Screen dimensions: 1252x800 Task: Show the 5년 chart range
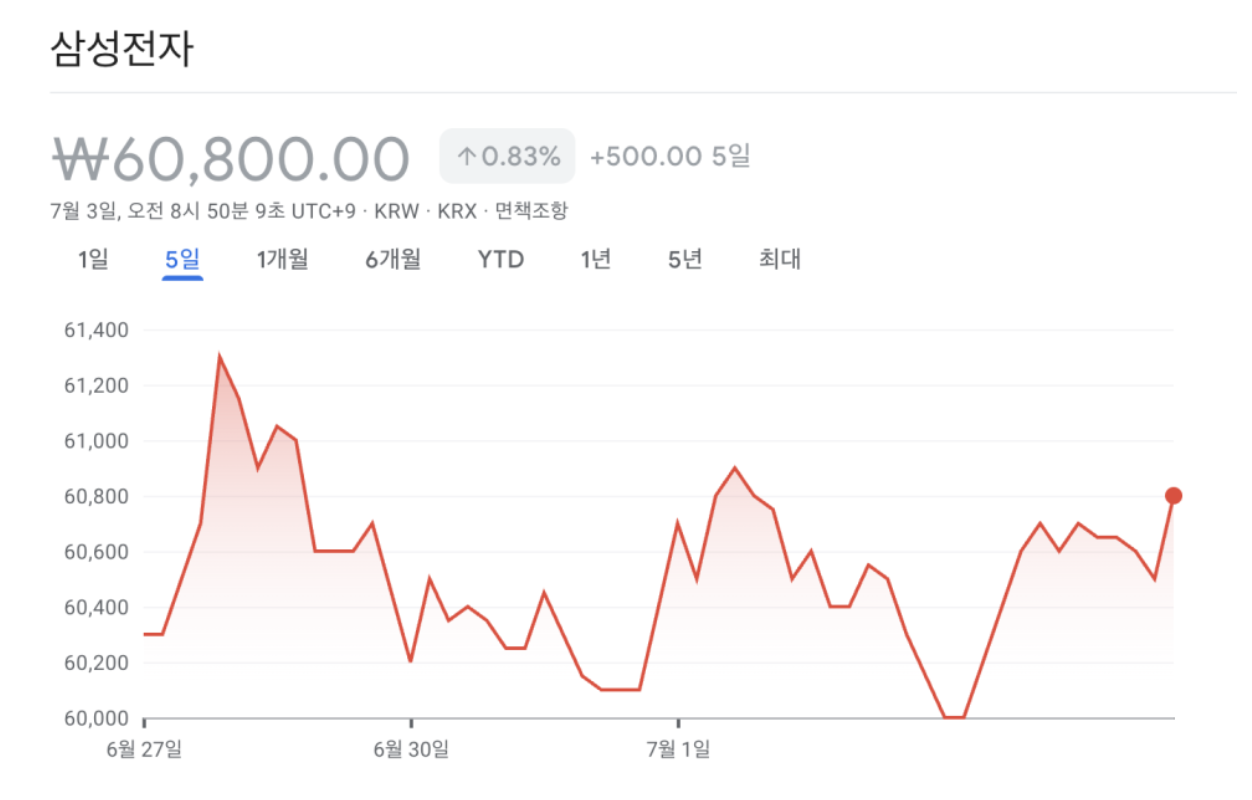[x=686, y=260]
